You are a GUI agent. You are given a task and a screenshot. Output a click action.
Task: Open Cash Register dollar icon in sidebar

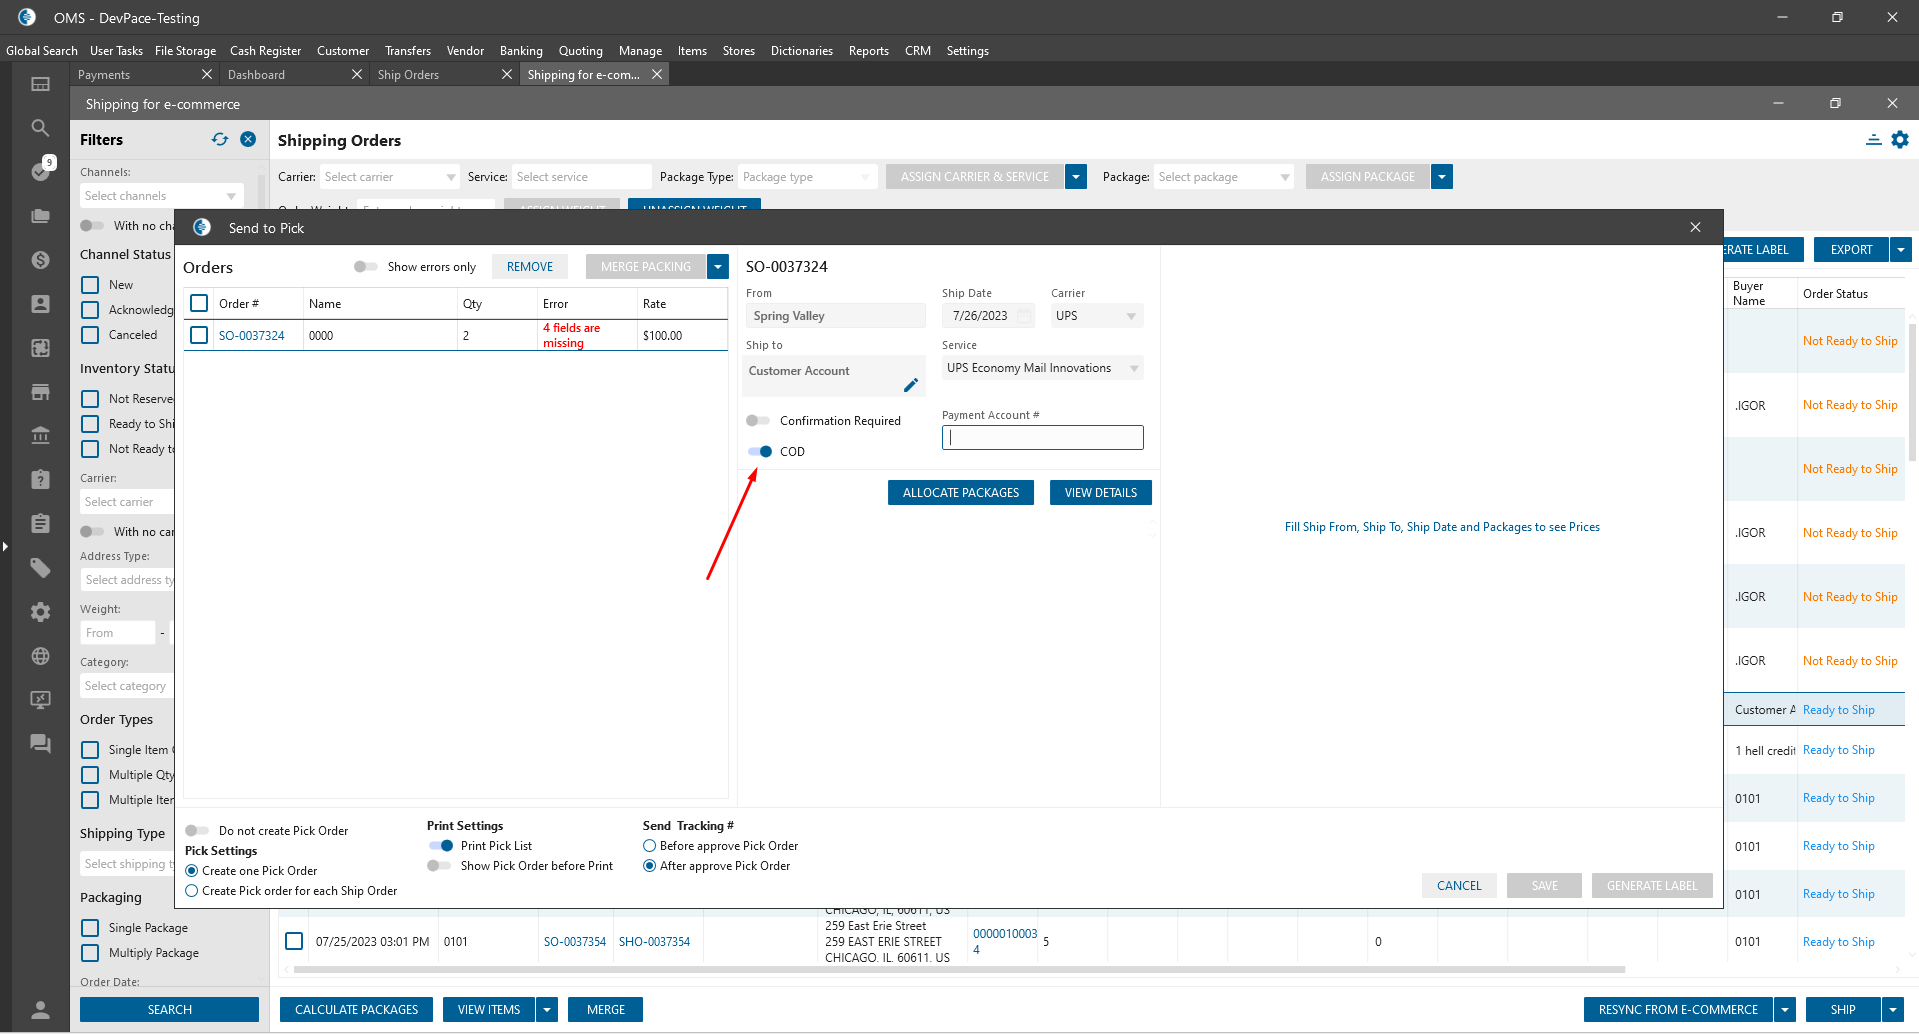[x=40, y=260]
